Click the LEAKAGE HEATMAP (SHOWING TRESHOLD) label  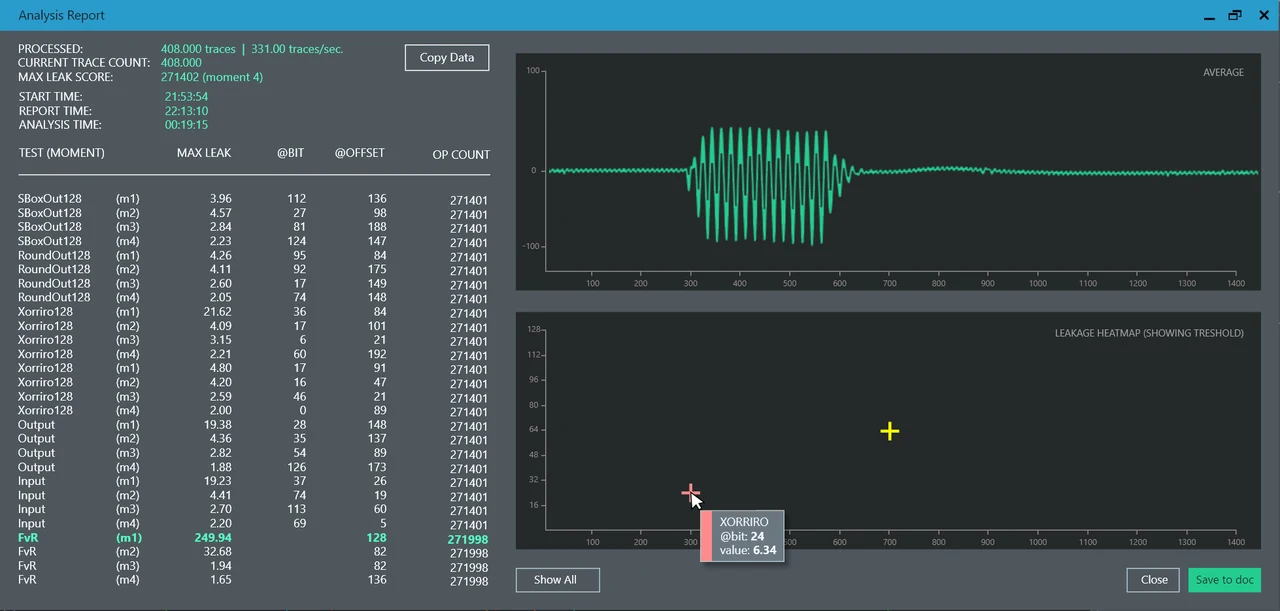pos(1149,333)
